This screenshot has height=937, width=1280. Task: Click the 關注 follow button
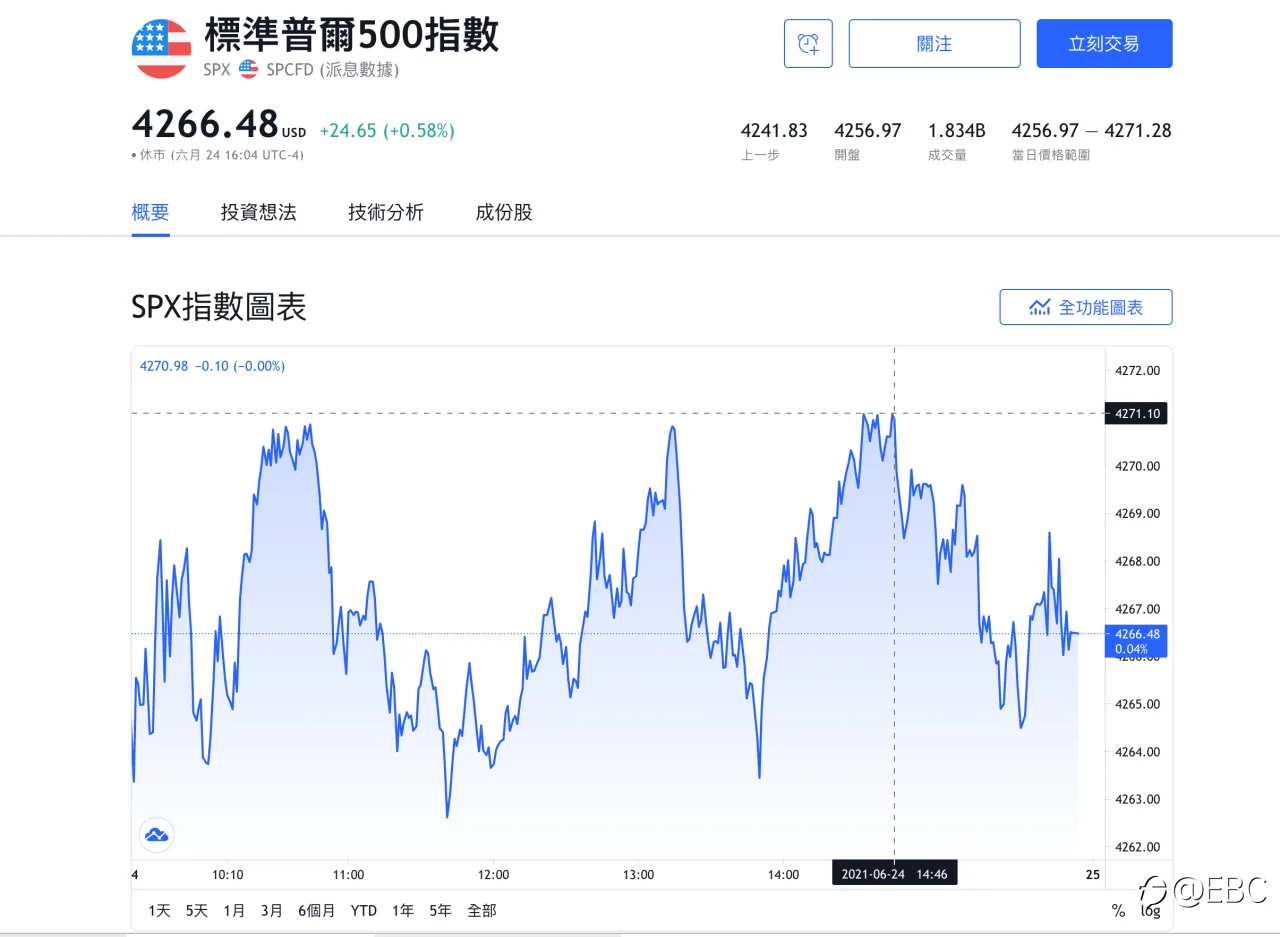[x=934, y=44]
